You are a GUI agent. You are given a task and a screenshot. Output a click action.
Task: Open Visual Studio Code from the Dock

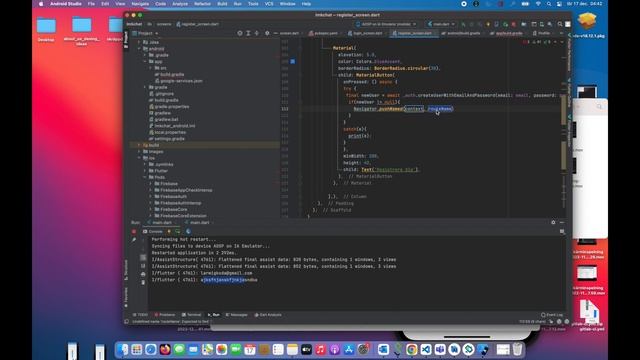click(426, 349)
